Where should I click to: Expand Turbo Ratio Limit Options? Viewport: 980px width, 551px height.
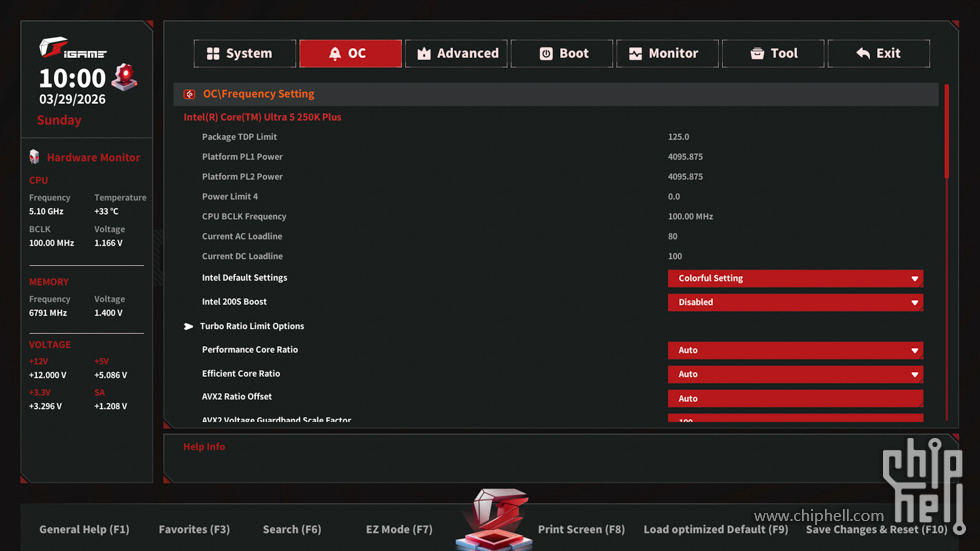pos(252,326)
